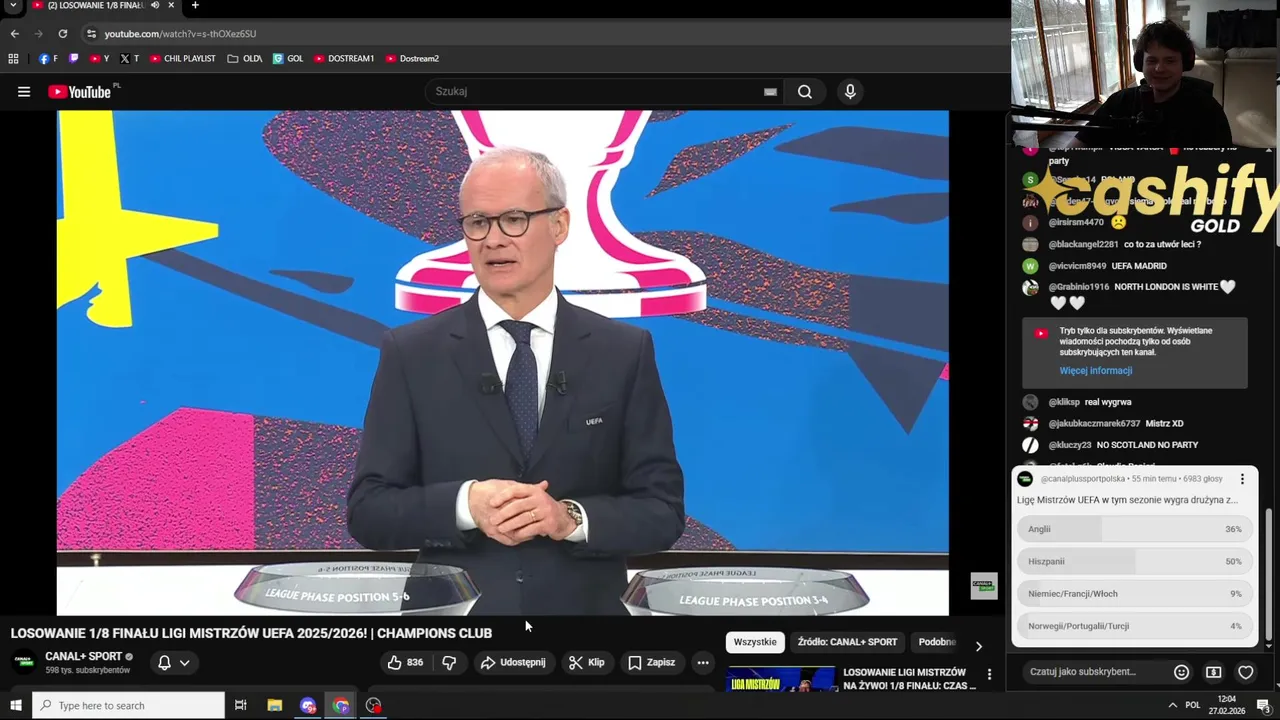Like the video with thumbs up
The height and width of the screenshot is (720, 1280).
405,662
